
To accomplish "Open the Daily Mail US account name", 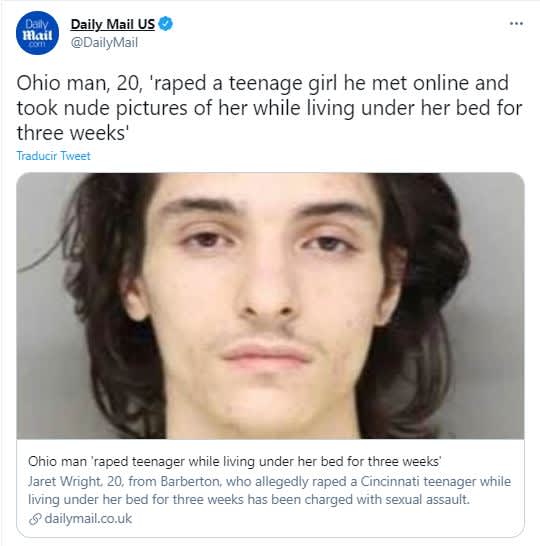I will (x=112, y=24).
